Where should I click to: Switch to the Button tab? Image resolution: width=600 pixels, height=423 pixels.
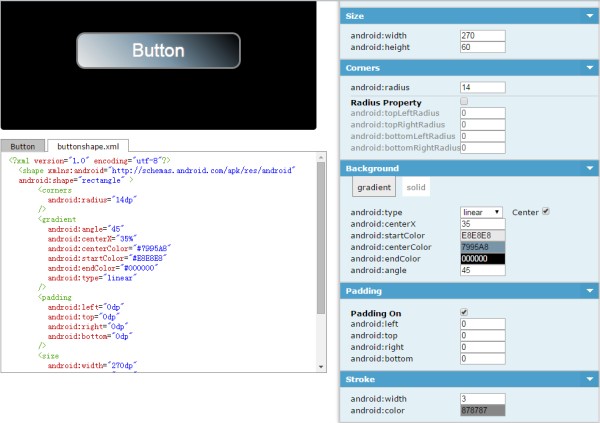tap(23, 146)
